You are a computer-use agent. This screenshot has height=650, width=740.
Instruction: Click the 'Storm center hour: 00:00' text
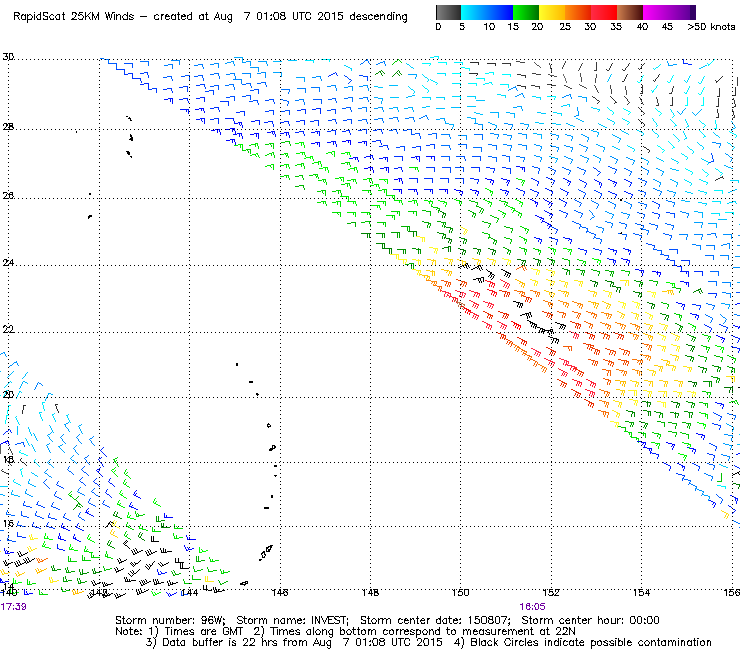click(590, 620)
